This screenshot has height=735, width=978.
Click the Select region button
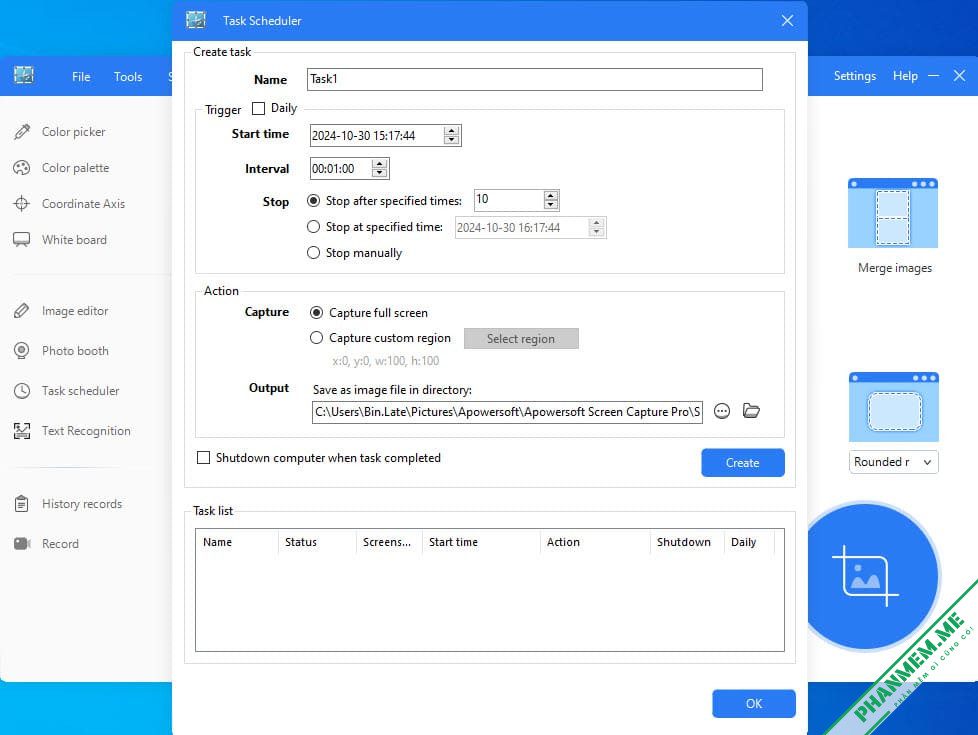521,339
